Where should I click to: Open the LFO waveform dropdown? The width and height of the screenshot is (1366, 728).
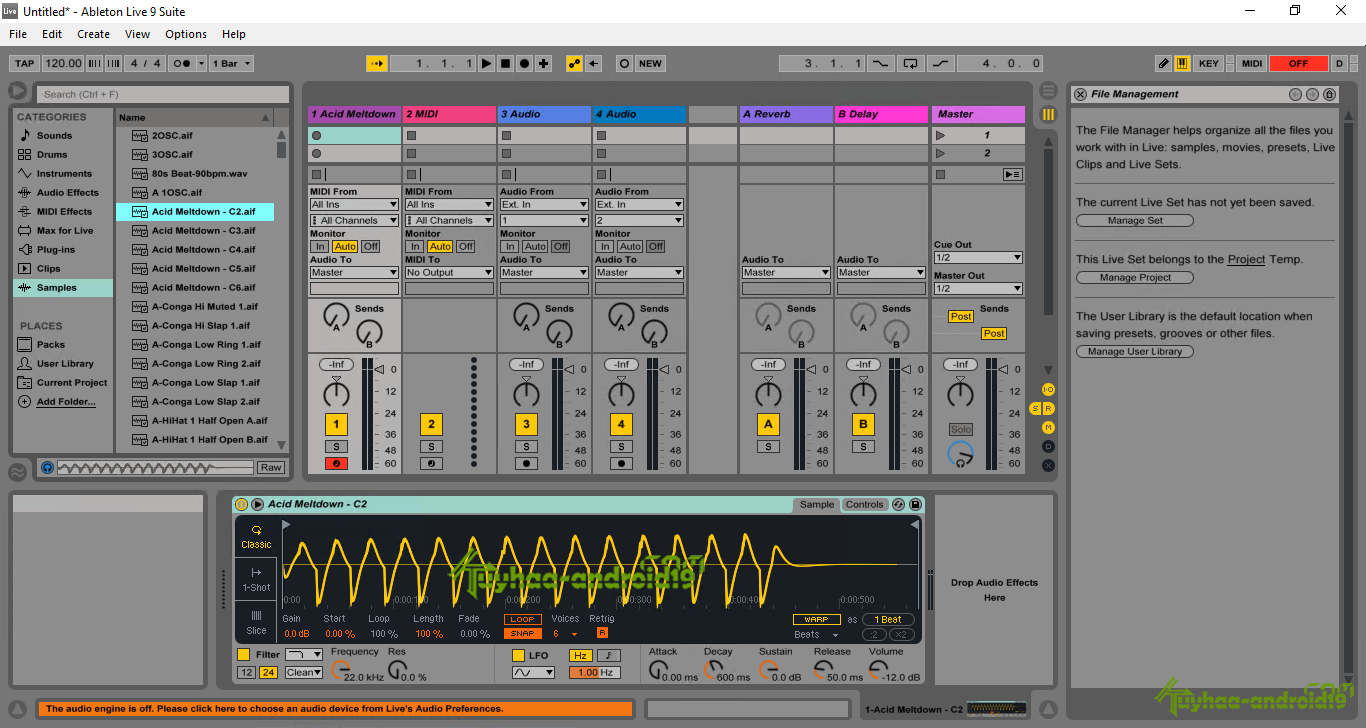533,673
